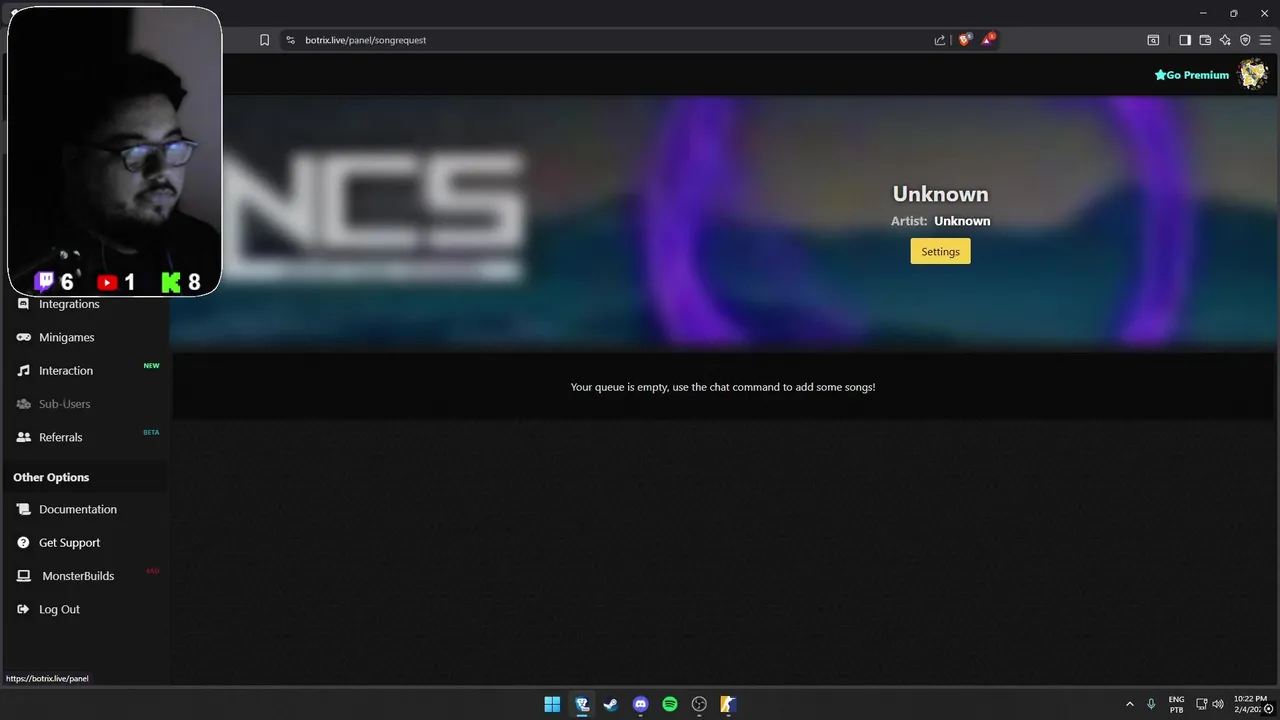Open the yellow Settings button
1280x720 pixels.
[940, 251]
